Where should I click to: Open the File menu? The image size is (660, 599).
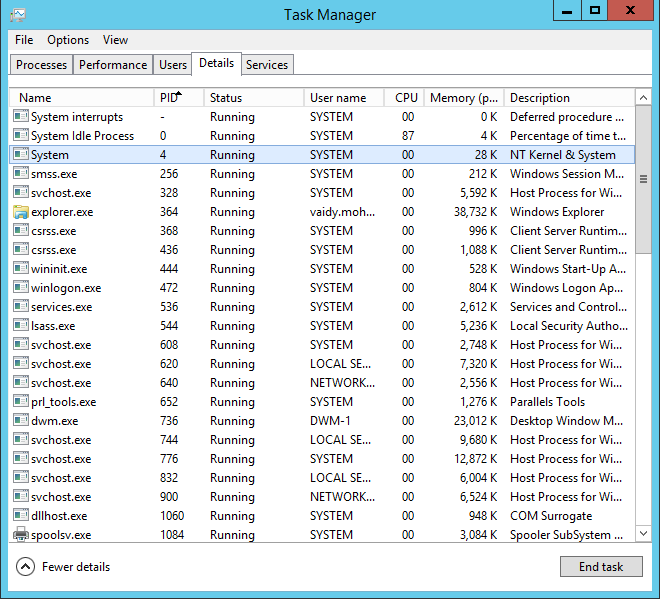tap(24, 40)
